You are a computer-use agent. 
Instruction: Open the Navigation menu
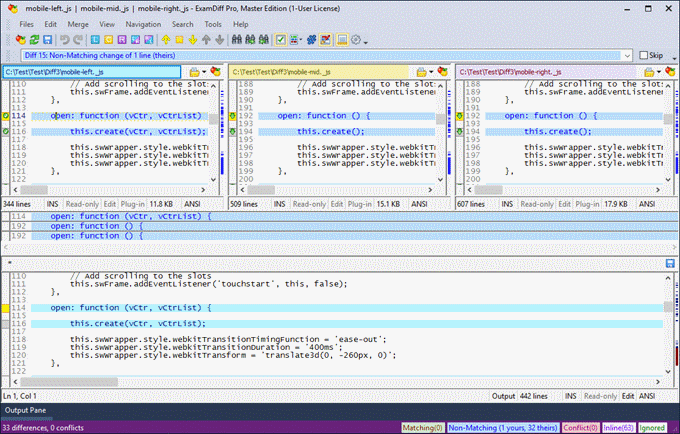click(143, 24)
